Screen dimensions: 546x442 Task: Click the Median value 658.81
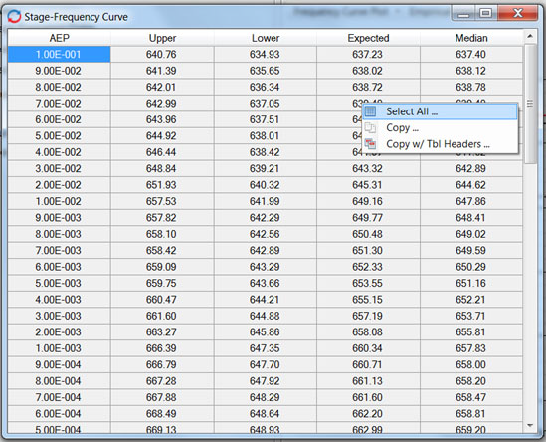pos(470,413)
